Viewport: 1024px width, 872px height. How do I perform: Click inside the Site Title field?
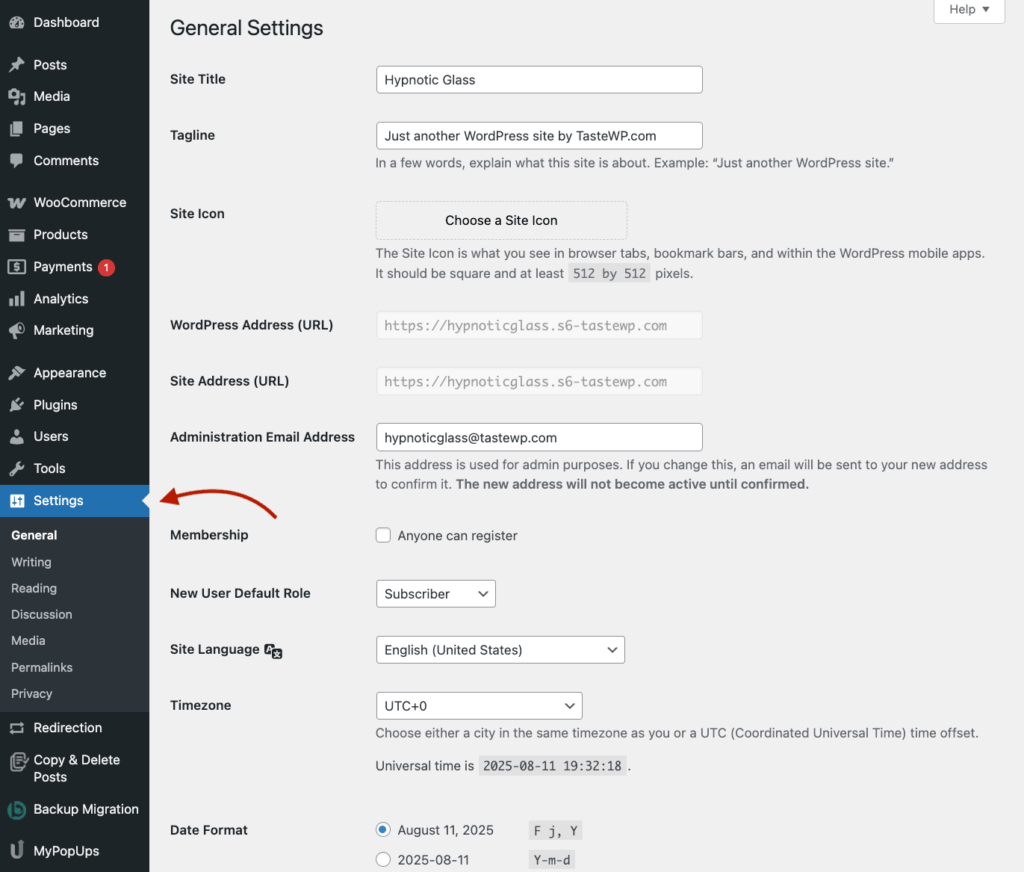pyautogui.click(x=539, y=79)
